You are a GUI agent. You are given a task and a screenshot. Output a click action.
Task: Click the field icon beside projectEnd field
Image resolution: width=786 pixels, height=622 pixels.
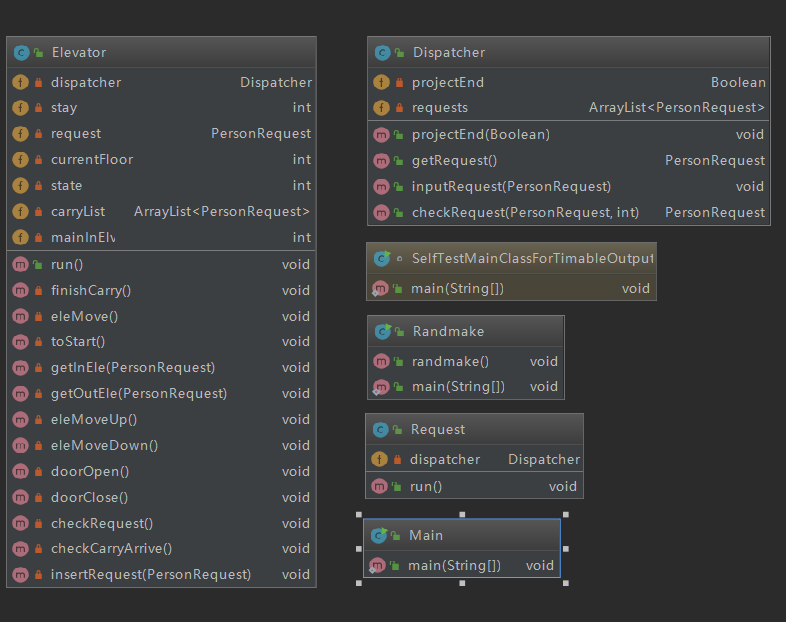(381, 82)
